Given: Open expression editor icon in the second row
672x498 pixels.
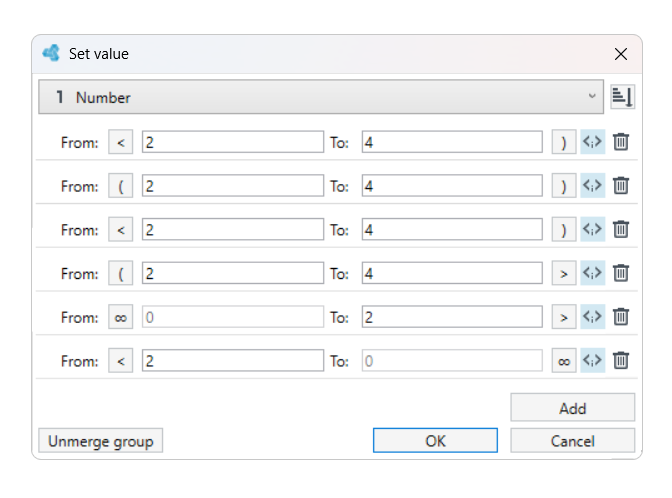Looking at the screenshot, I should click(x=593, y=186).
